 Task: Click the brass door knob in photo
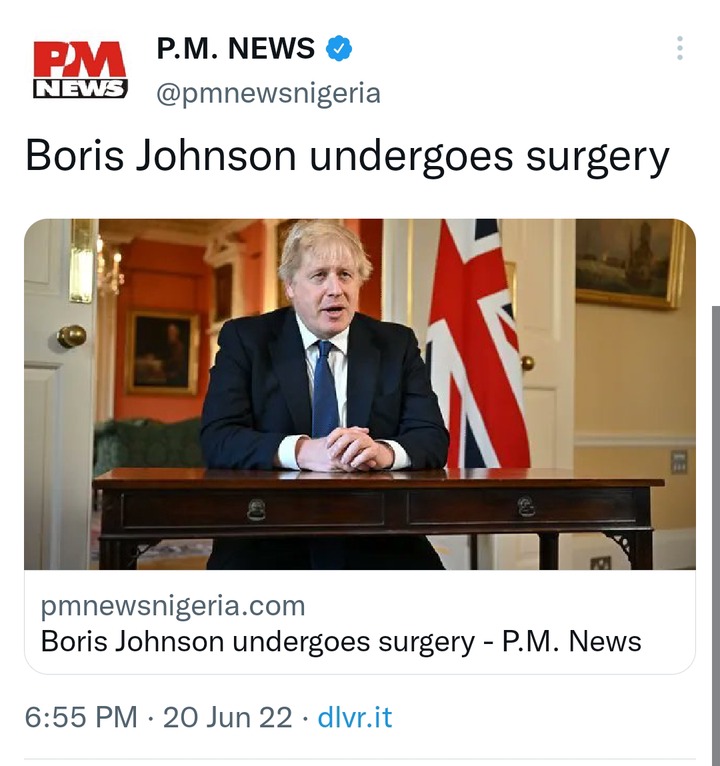tap(72, 336)
